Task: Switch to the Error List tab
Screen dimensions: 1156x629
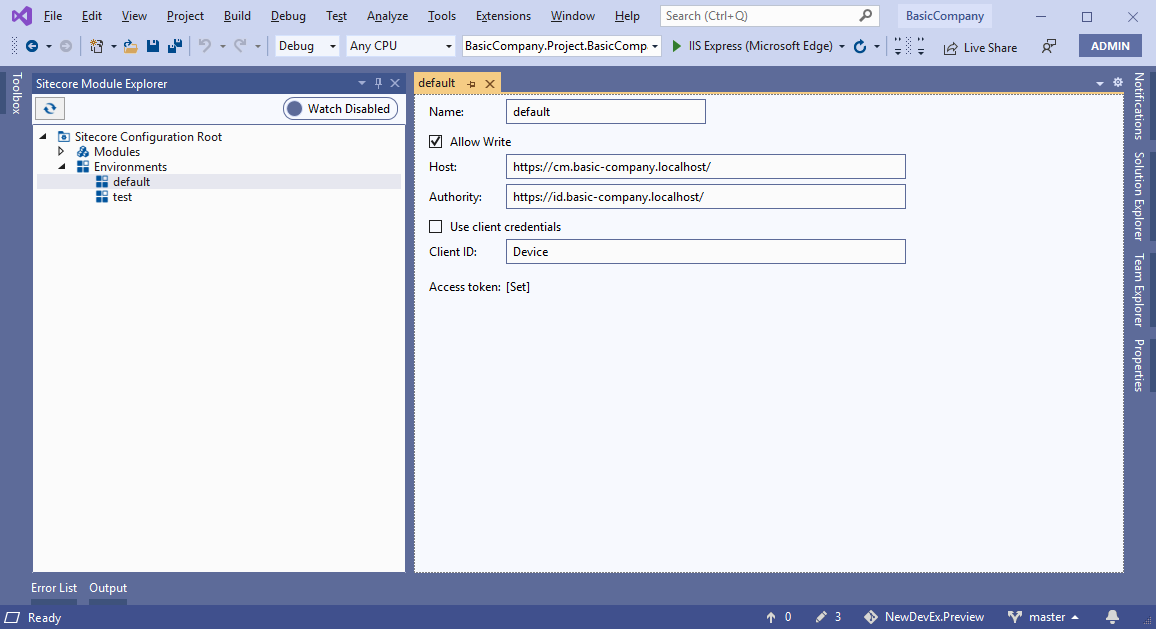Action: pyautogui.click(x=54, y=588)
